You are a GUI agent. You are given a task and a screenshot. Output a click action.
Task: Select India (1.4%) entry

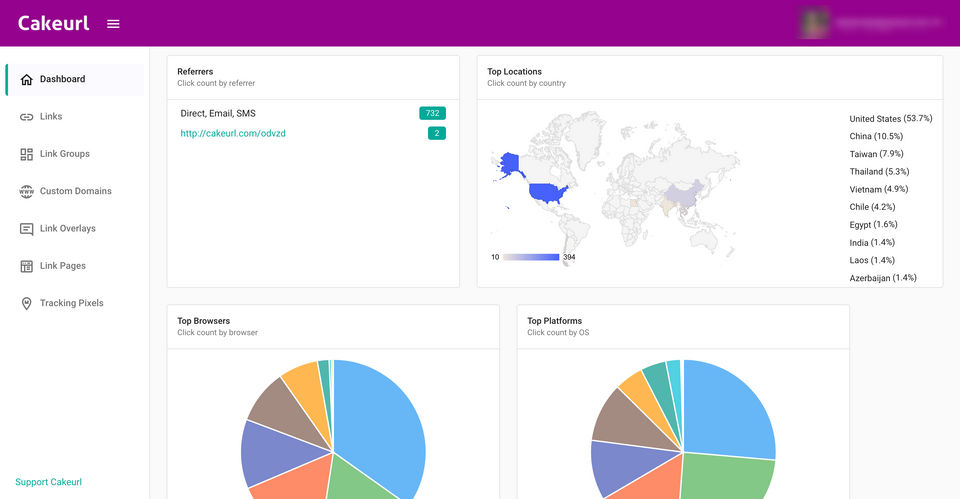[x=872, y=242]
